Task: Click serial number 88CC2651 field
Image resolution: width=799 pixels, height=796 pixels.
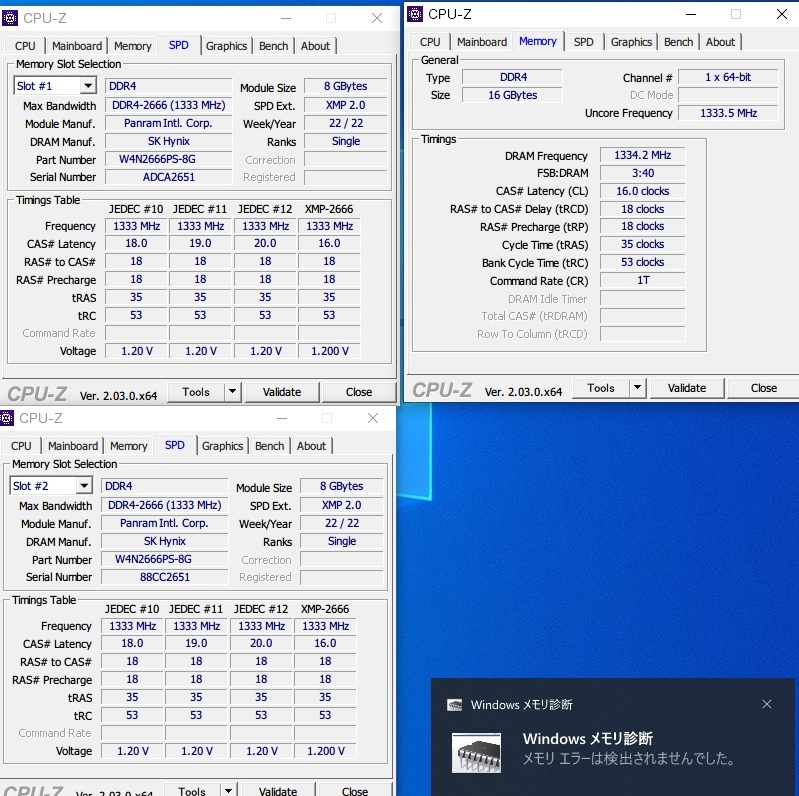Action: pyautogui.click(x=165, y=577)
